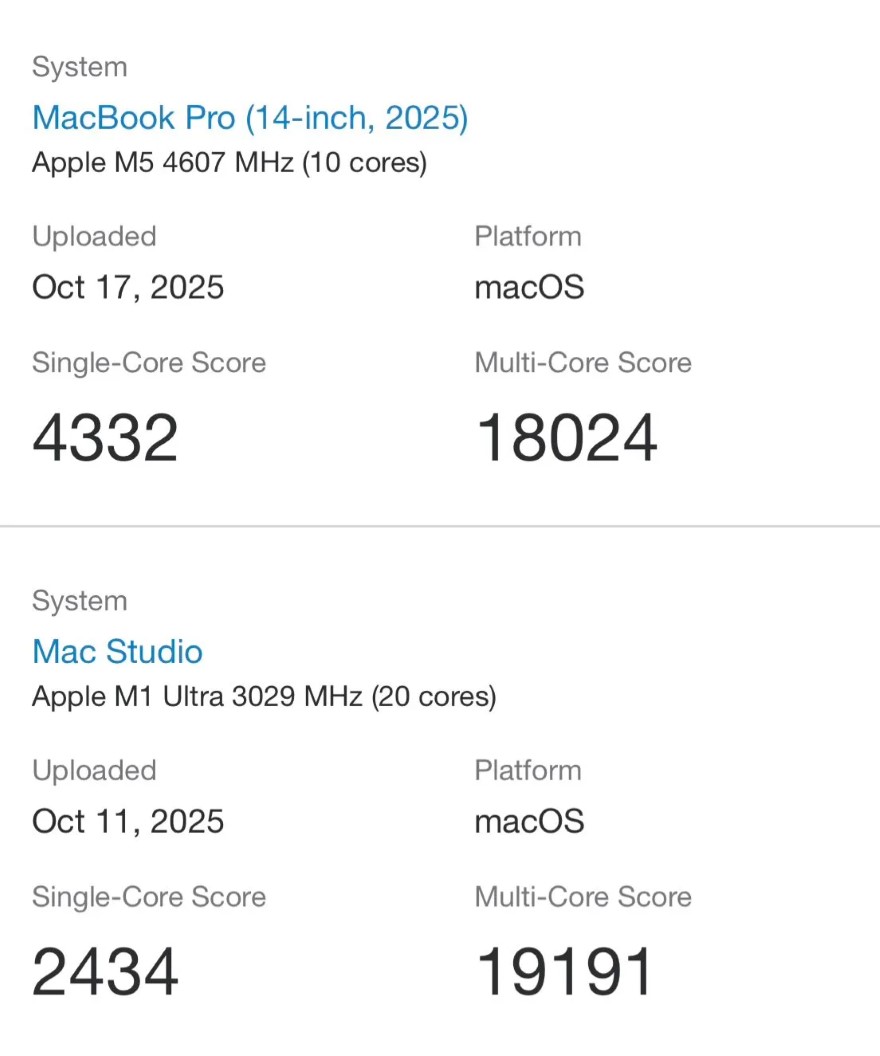Click the System label above MacBook Pro

click(80, 67)
